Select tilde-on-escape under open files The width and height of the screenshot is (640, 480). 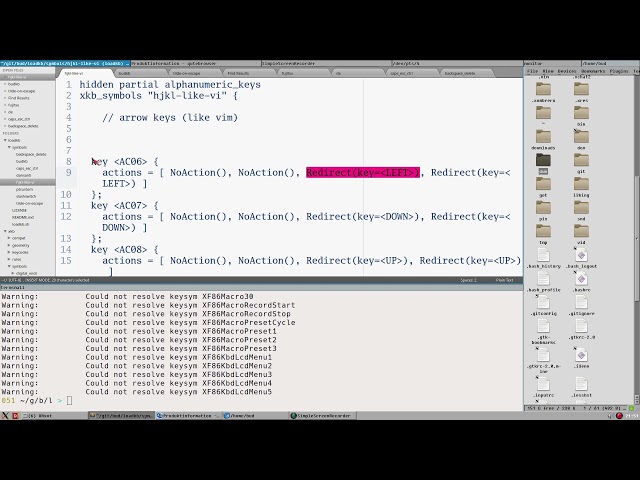[x=21, y=91]
